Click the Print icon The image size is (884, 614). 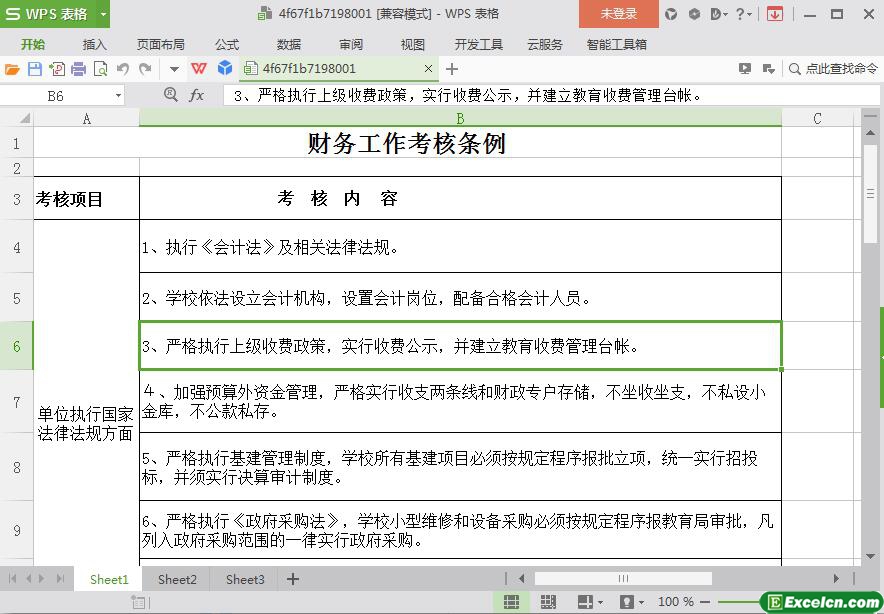(78, 69)
